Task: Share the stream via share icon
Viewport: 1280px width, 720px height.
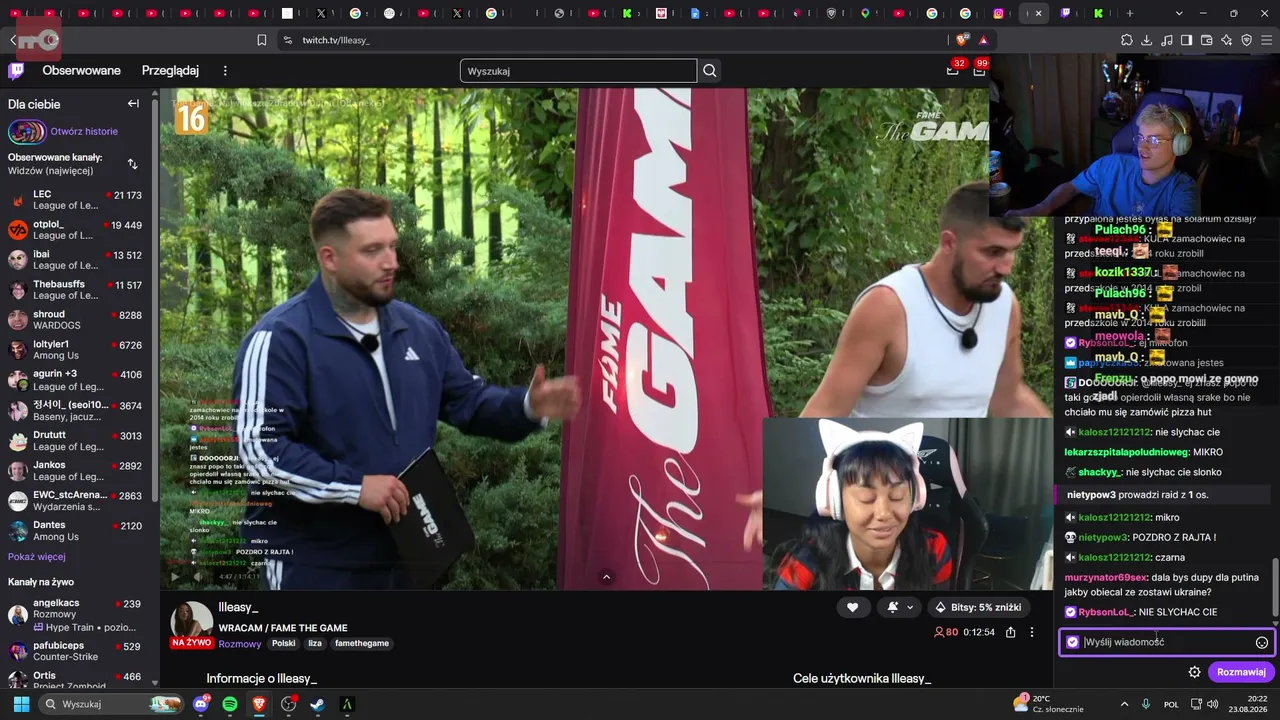Action: coord(1011,632)
